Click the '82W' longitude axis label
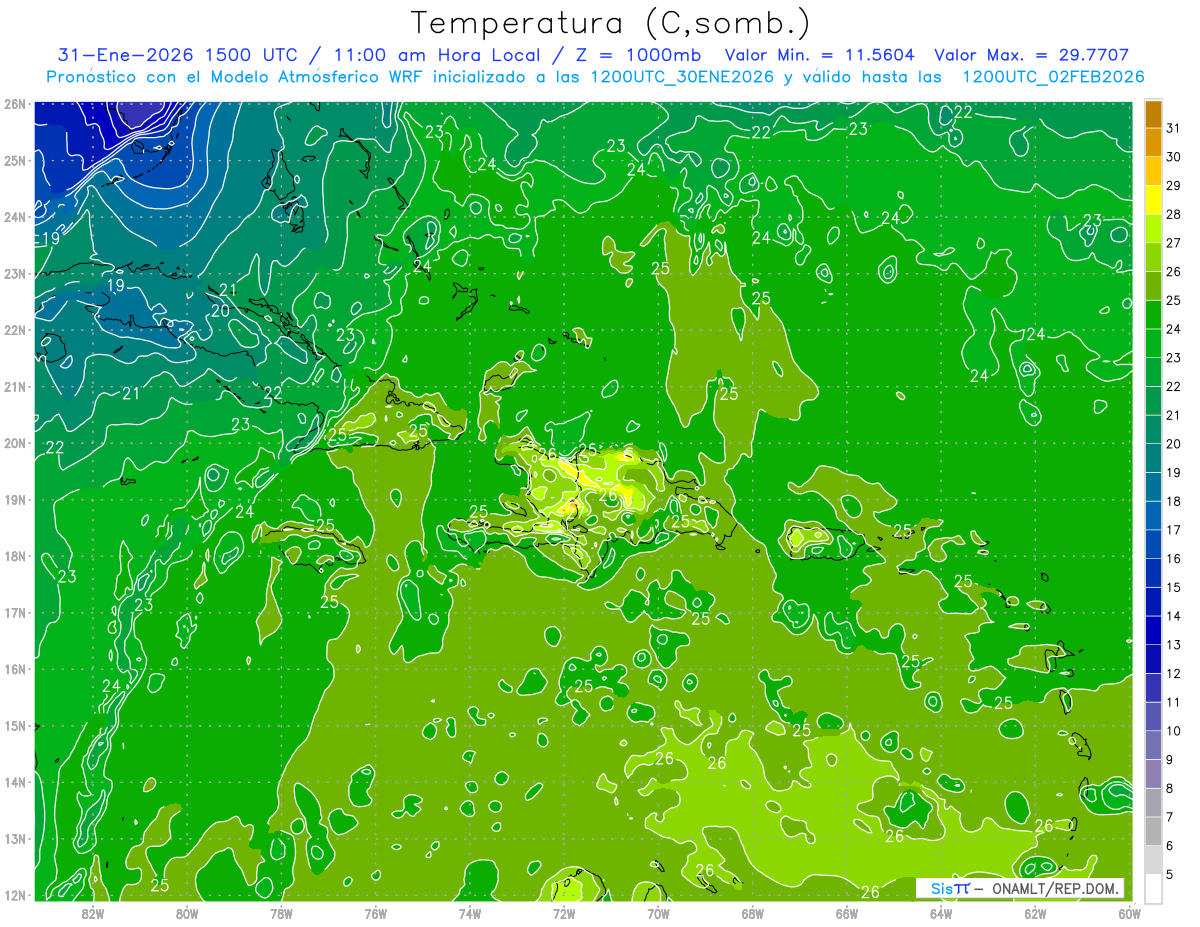1200x927 pixels. click(x=93, y=913)
